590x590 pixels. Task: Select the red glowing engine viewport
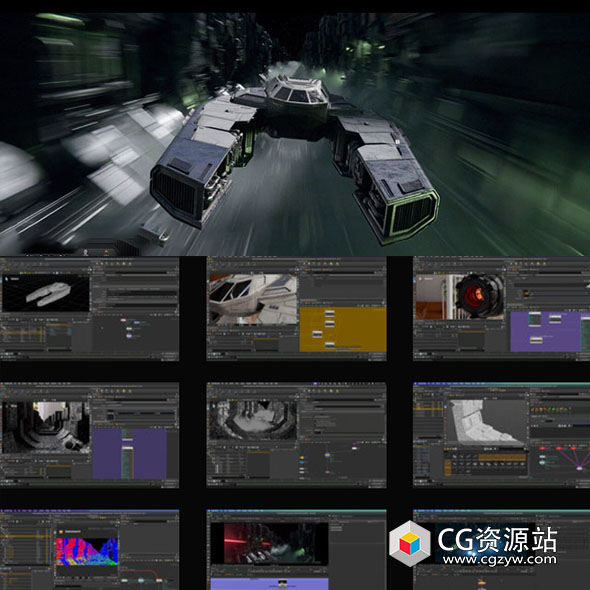coord(460,297)
